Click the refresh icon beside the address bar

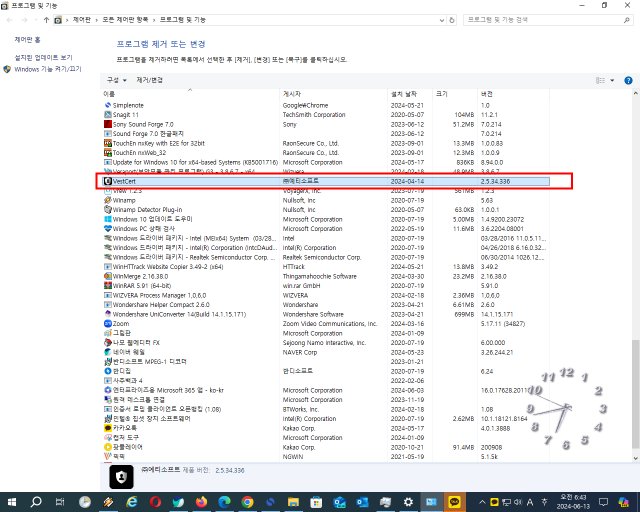pos(452,20)
